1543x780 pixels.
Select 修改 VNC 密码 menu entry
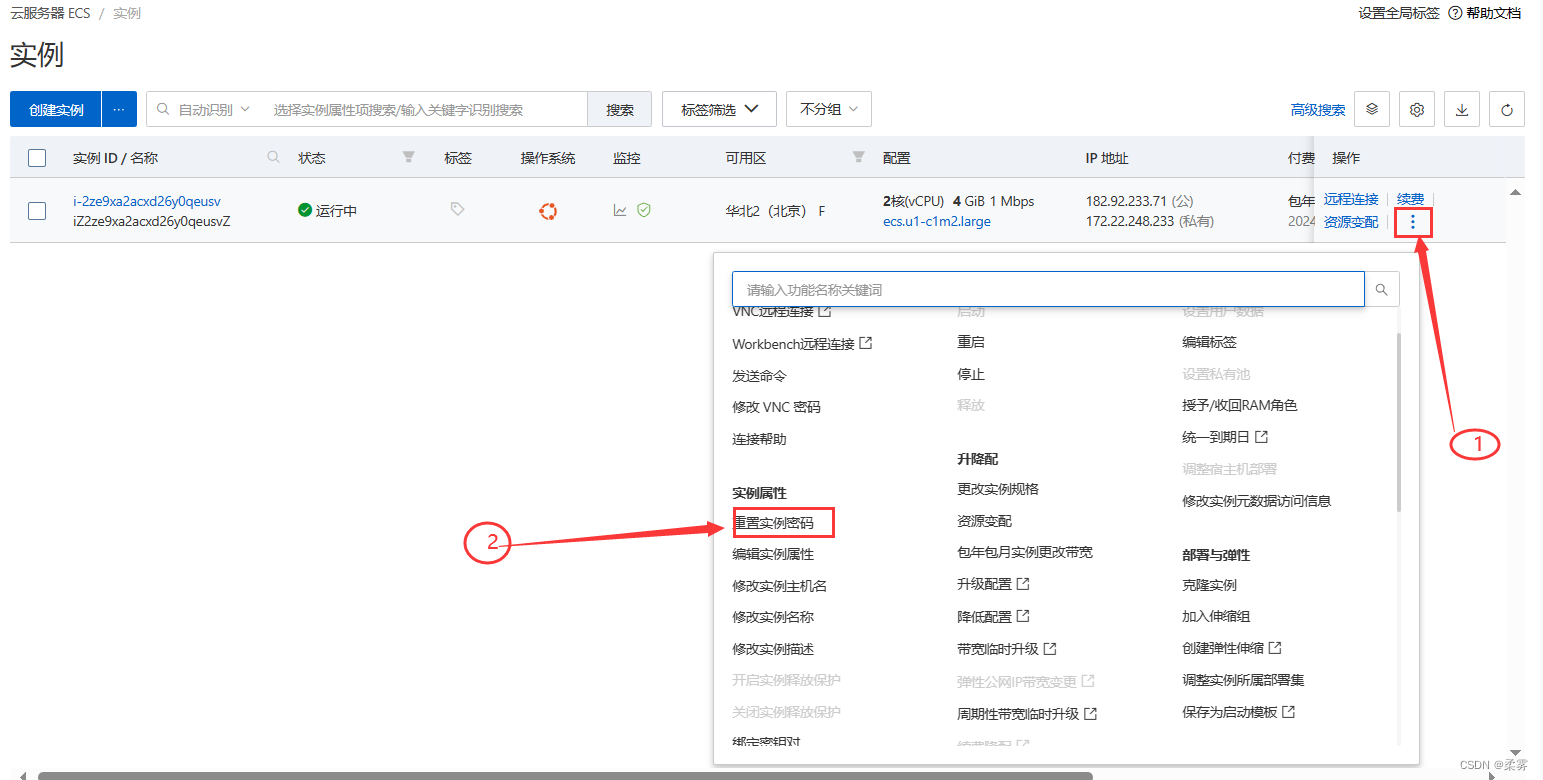[776, 408]
